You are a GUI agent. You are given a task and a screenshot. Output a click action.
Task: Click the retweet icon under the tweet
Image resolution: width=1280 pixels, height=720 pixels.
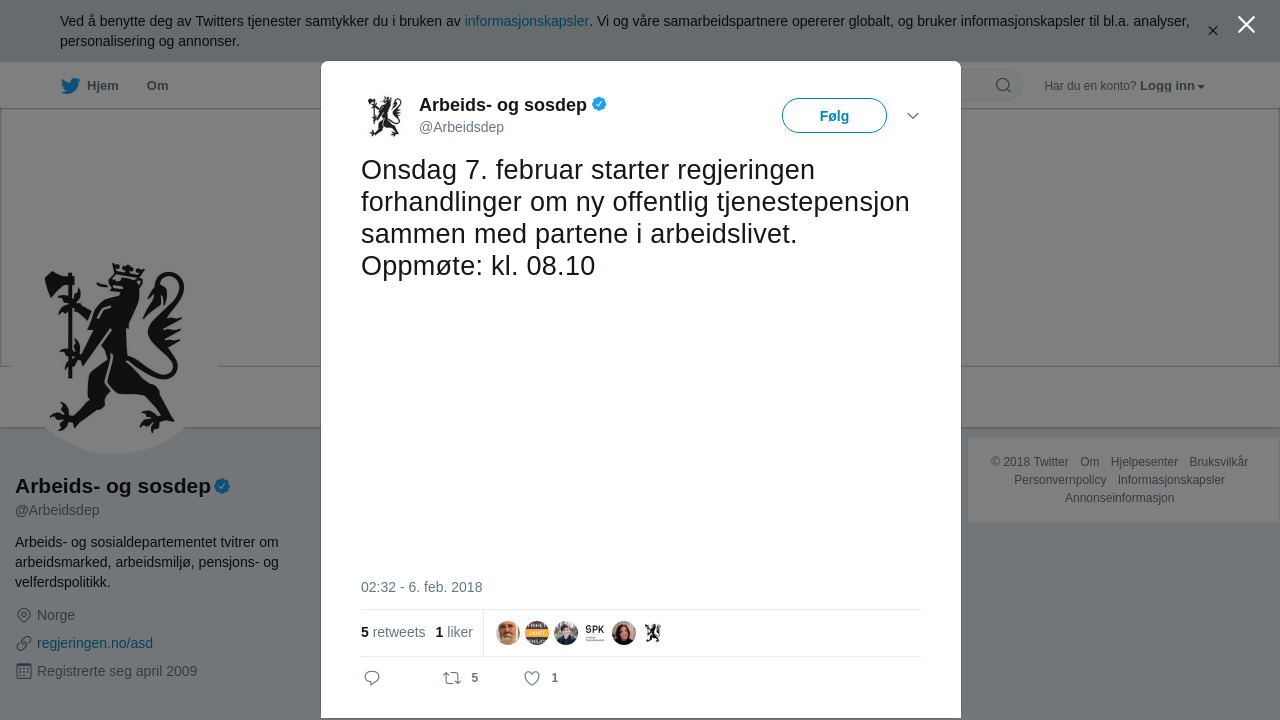452,678
